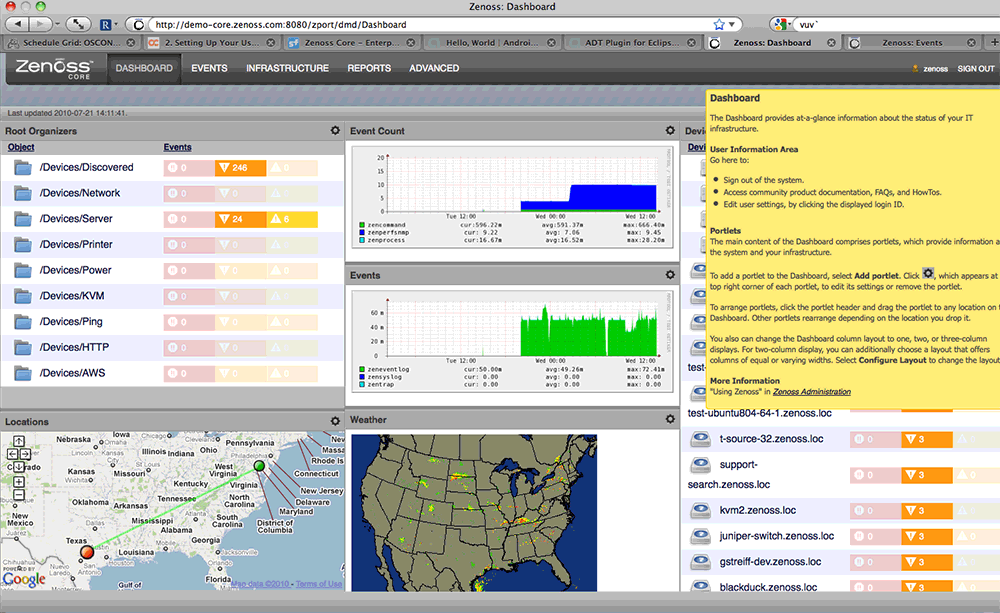Pan the Locations map down
The image size is (1000, 613).
[x=18, y=467]
